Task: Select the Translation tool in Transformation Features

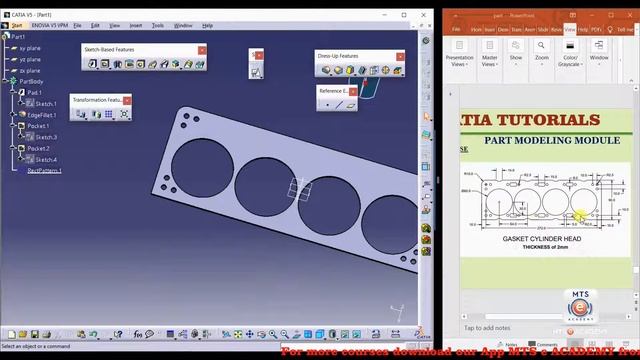Action: point(81,114)
